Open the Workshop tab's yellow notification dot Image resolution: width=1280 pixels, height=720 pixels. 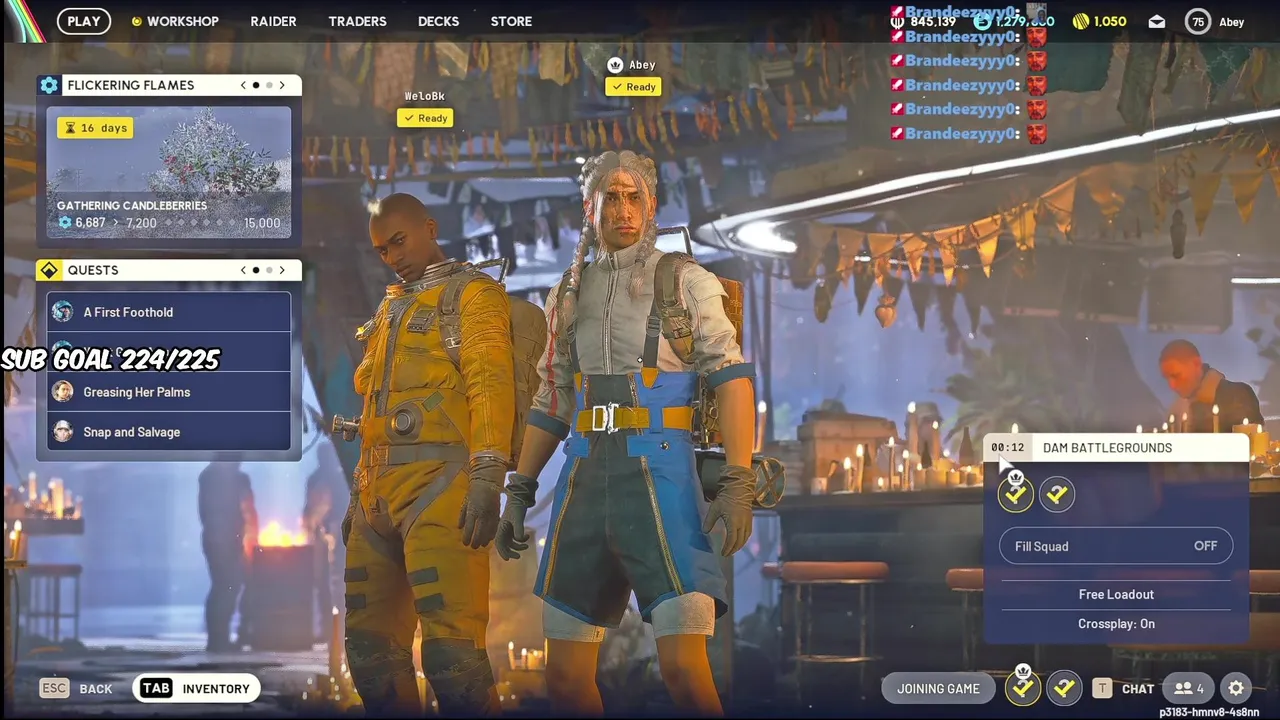pos(136,21)
